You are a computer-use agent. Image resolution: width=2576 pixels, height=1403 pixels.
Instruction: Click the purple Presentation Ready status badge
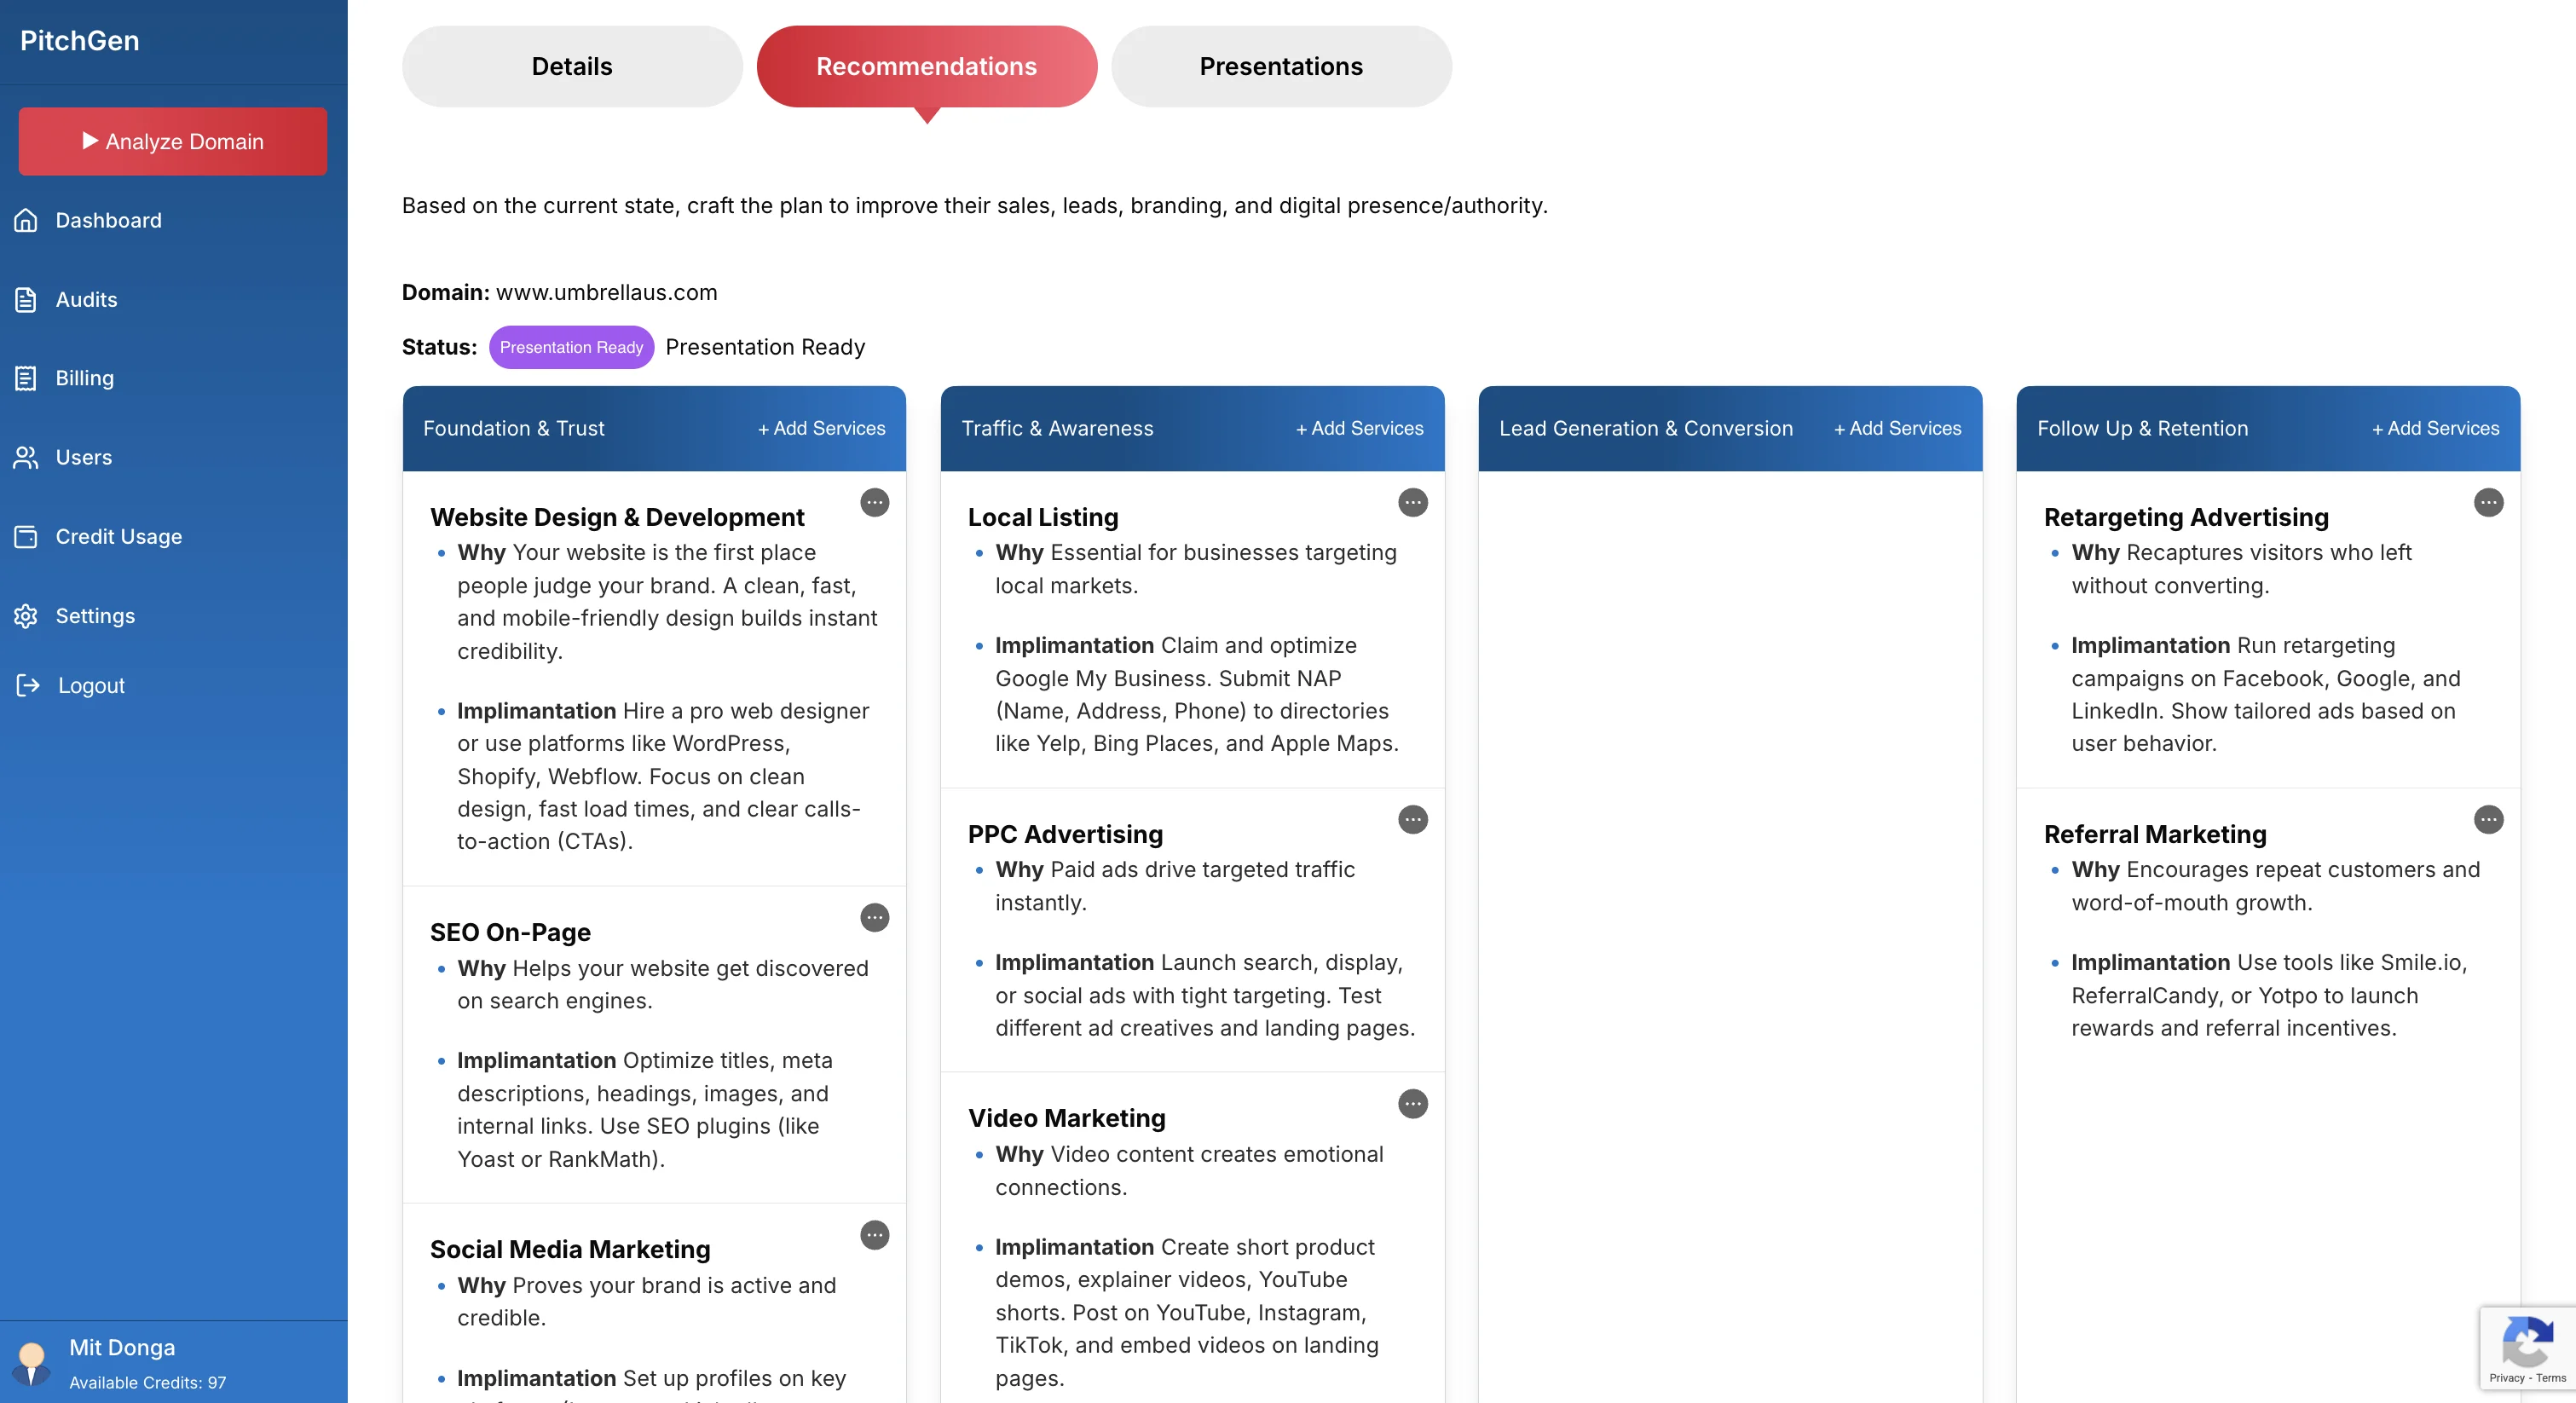pyautogui.click(x=571, y=347)
